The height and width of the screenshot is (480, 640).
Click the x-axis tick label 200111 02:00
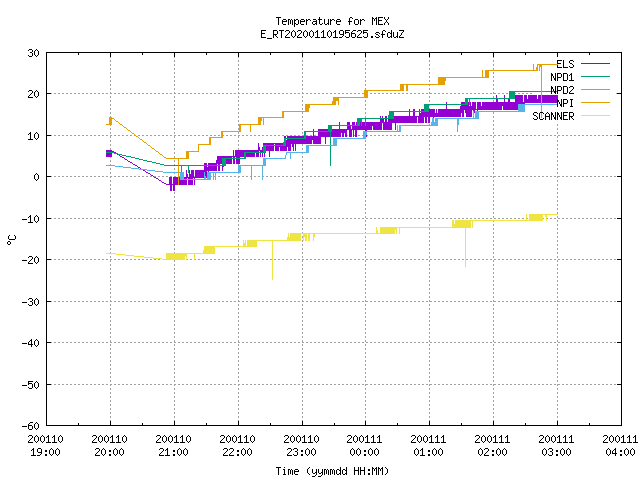(493, 446)
